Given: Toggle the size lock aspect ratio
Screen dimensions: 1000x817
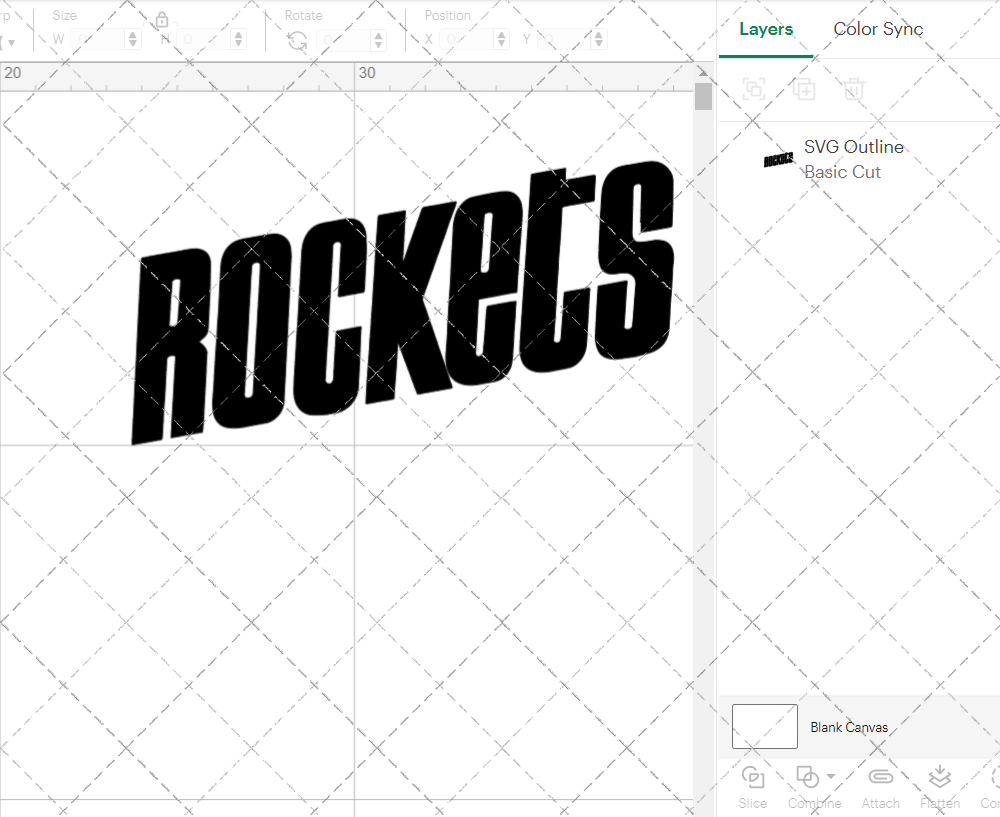Looking at the screenshot, I should tap(162, 19).
